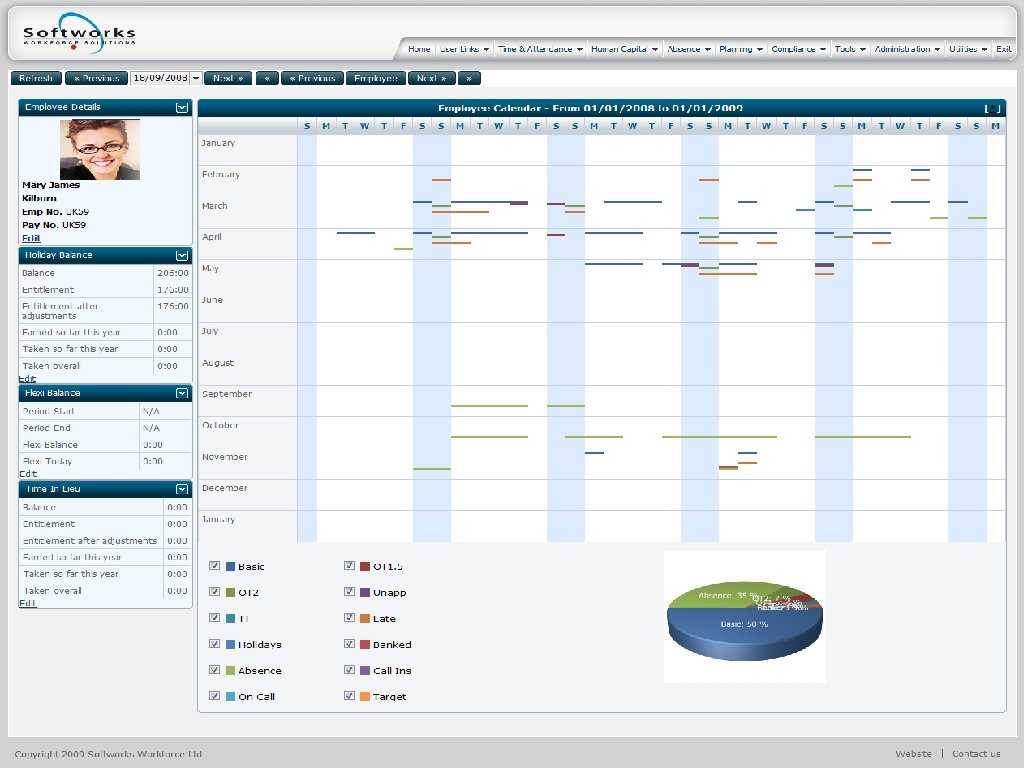Image resolution: width=1024 pixels, height=768 pixels.
Task: Disable the Holidays legend checkbox
Action: tap(214, 643)
